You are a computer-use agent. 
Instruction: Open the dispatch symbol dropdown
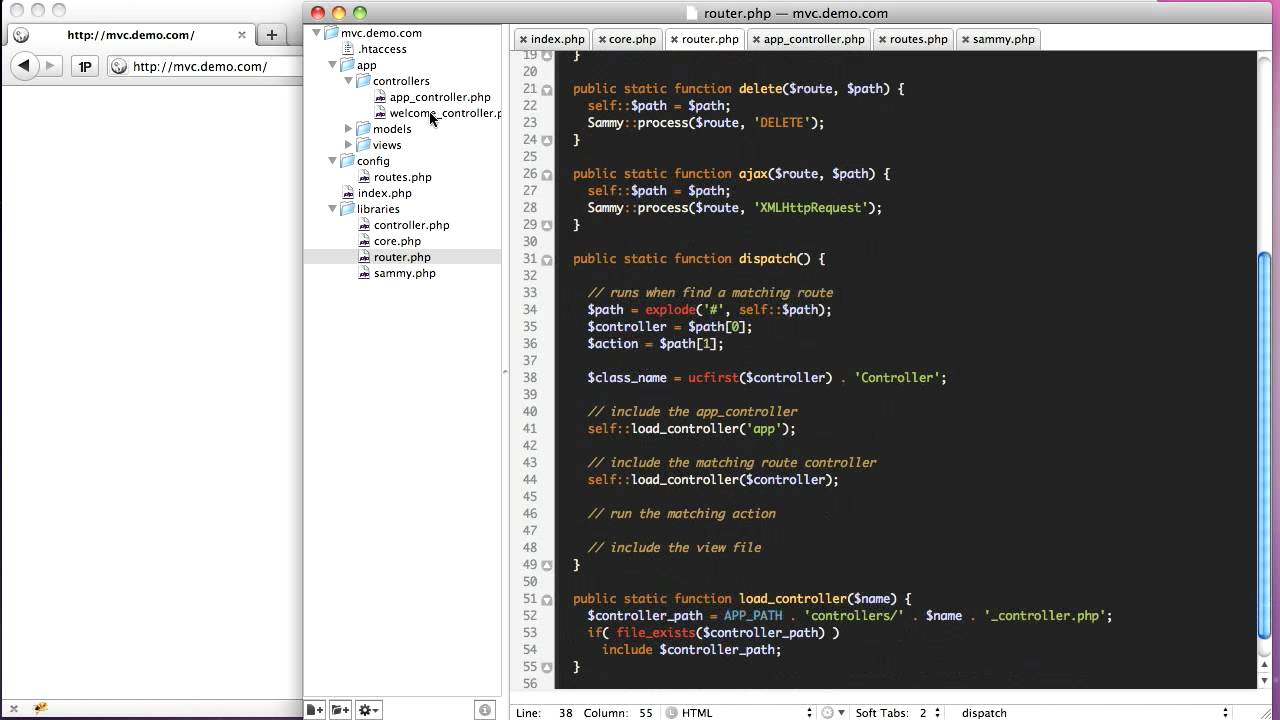[1093, 713]
